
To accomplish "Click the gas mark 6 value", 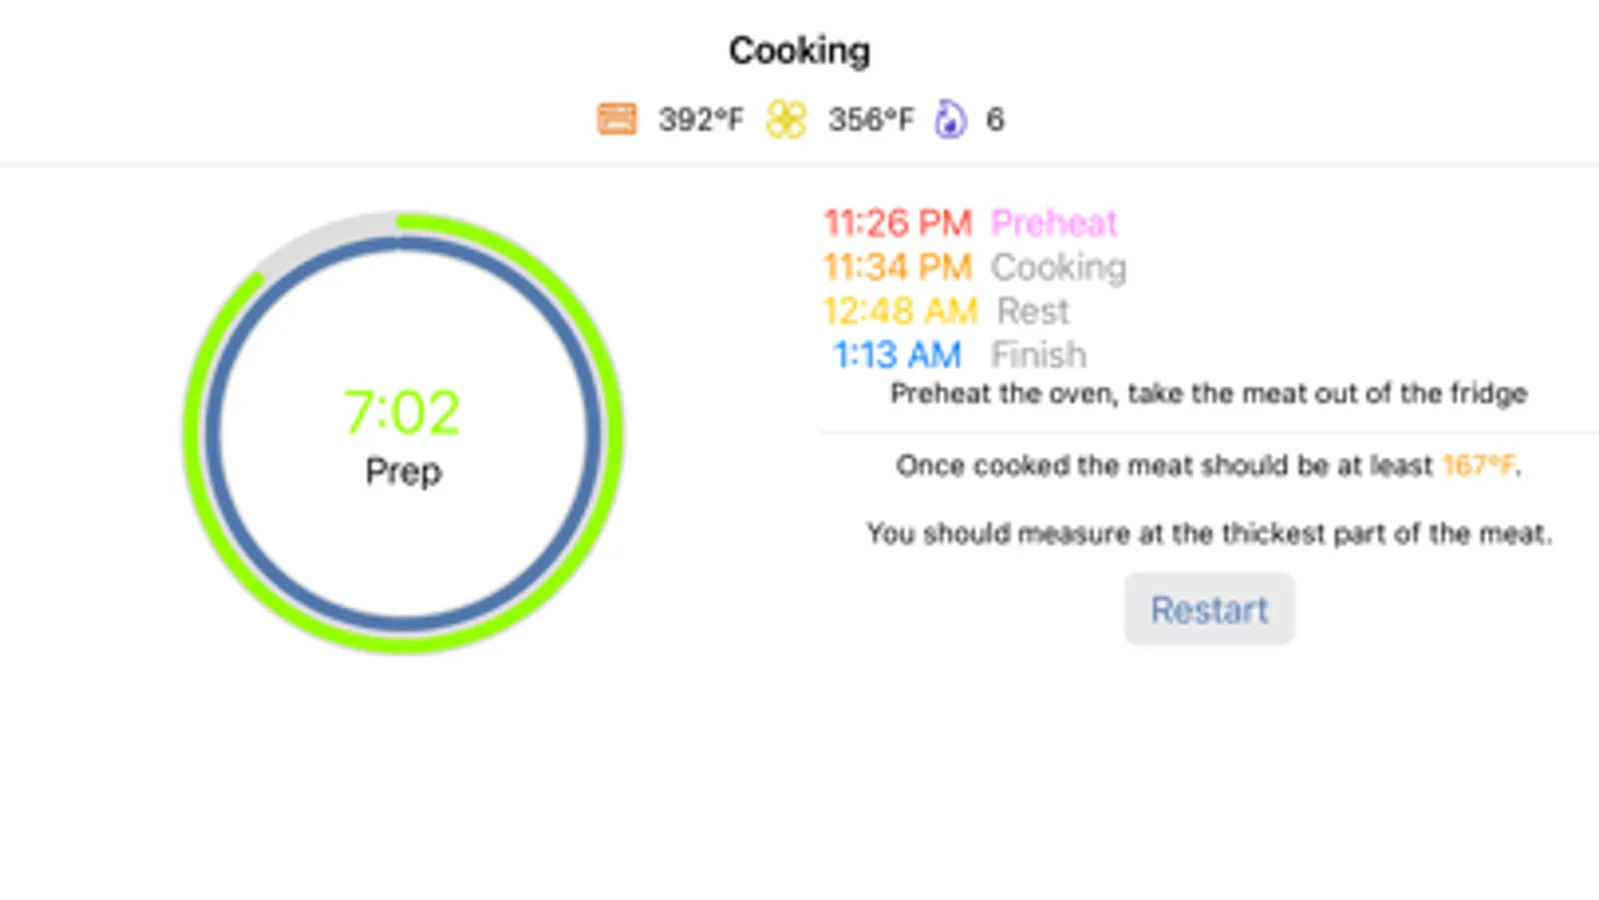I will pos(995,120).
